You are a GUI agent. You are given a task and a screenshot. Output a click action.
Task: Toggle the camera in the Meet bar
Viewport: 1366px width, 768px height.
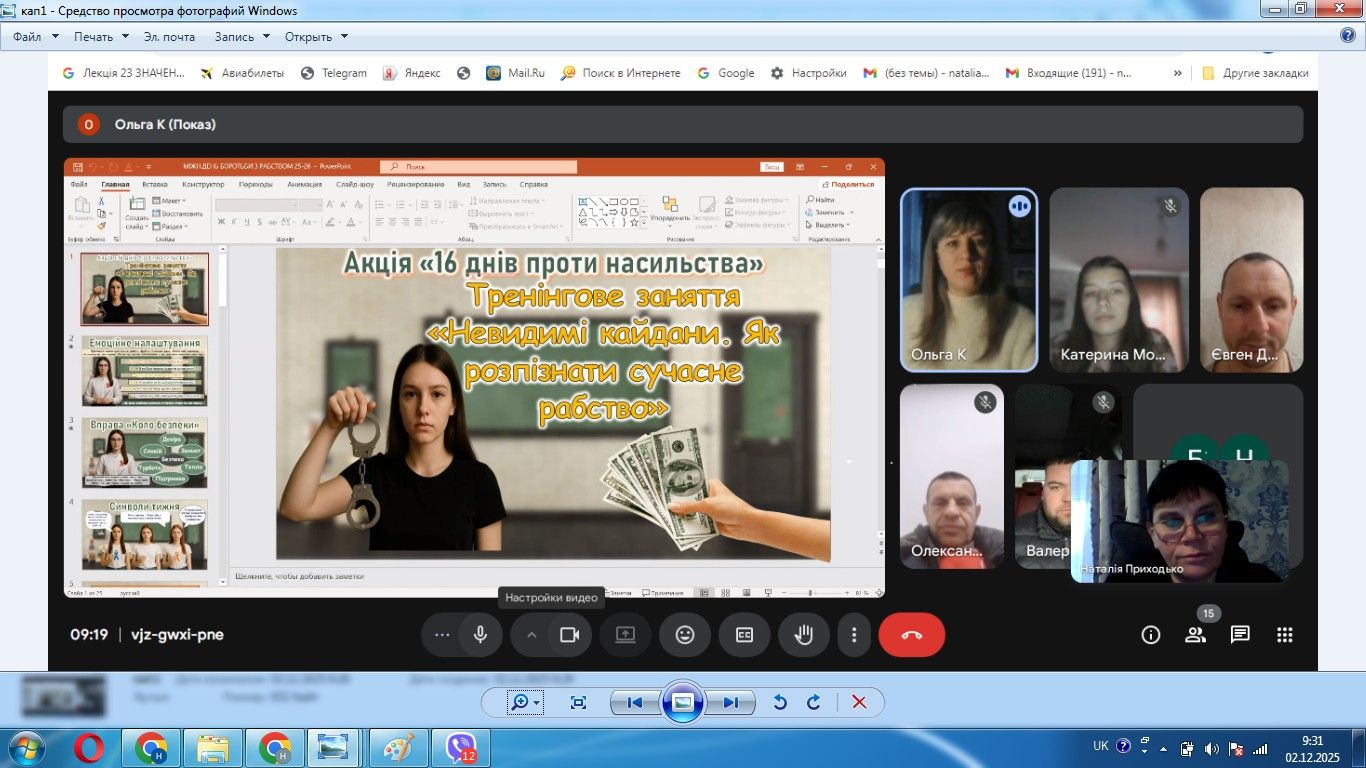569,635
